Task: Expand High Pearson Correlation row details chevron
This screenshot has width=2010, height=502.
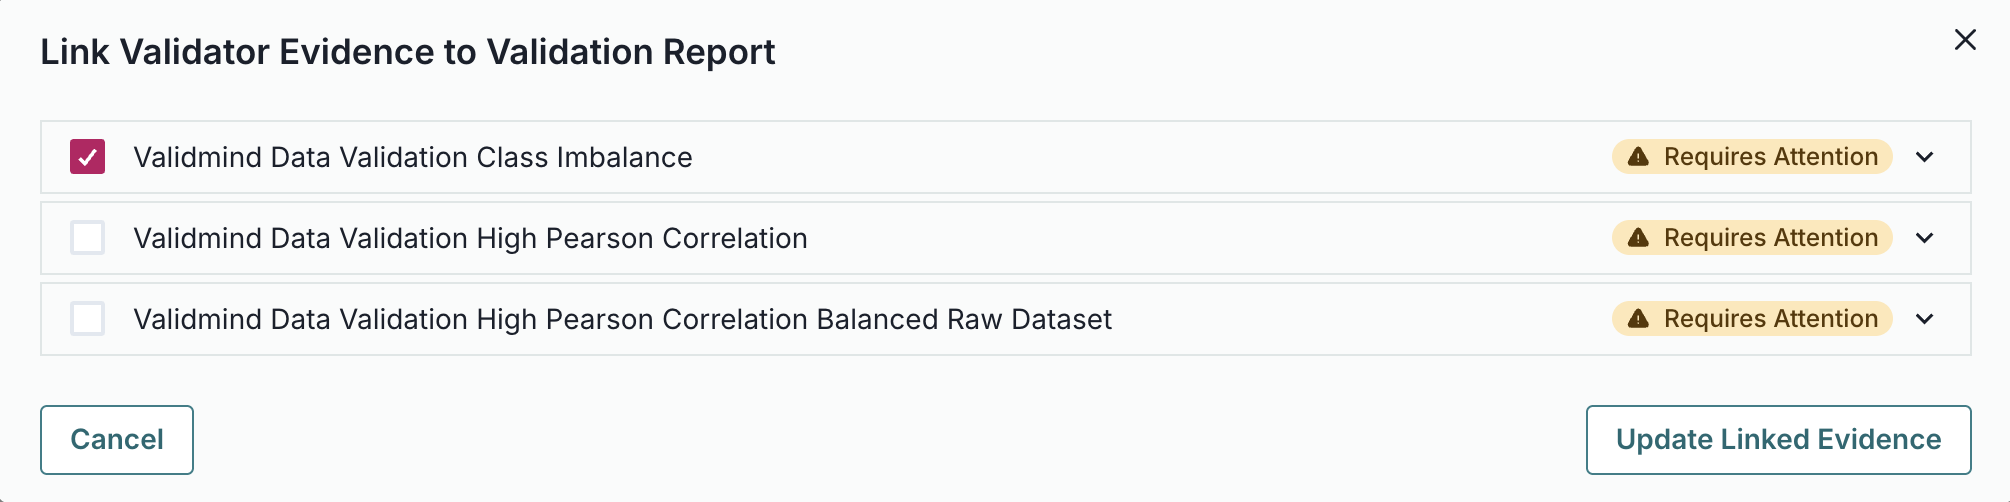Action: (1925, 238)
